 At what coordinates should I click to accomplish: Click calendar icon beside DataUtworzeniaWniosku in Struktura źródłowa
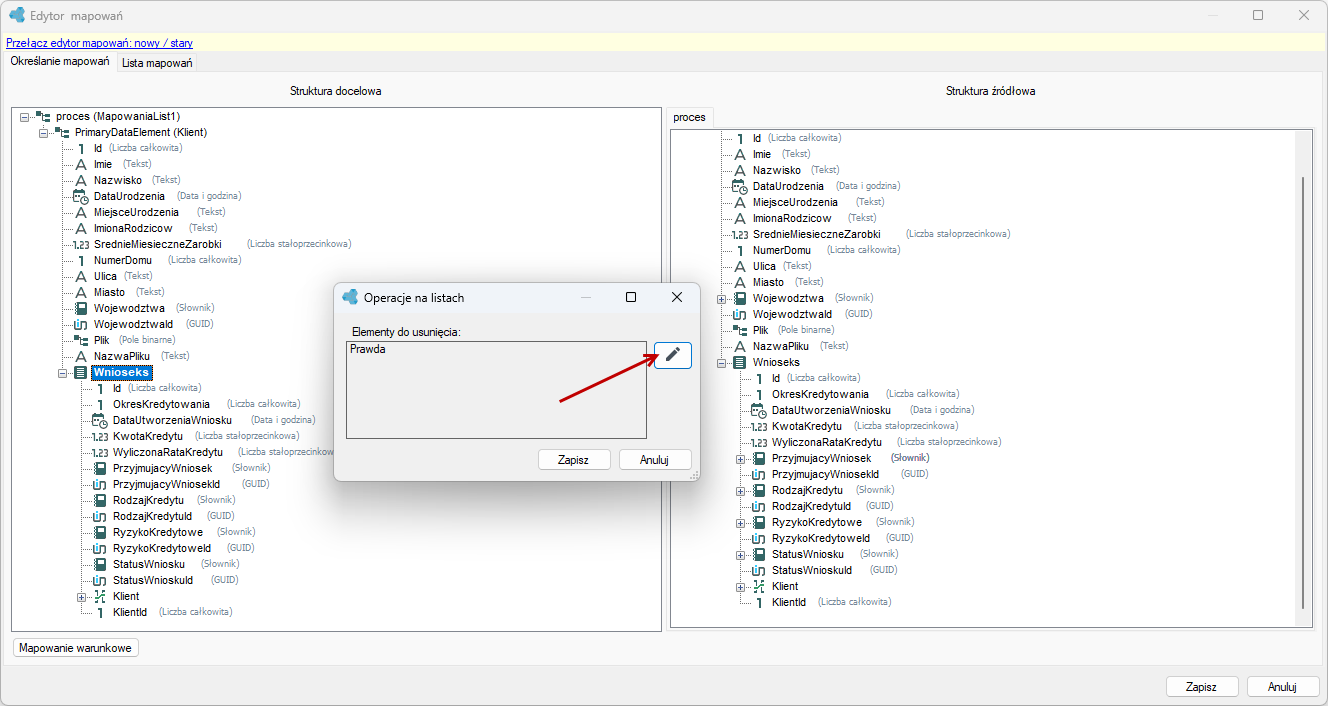760,410
